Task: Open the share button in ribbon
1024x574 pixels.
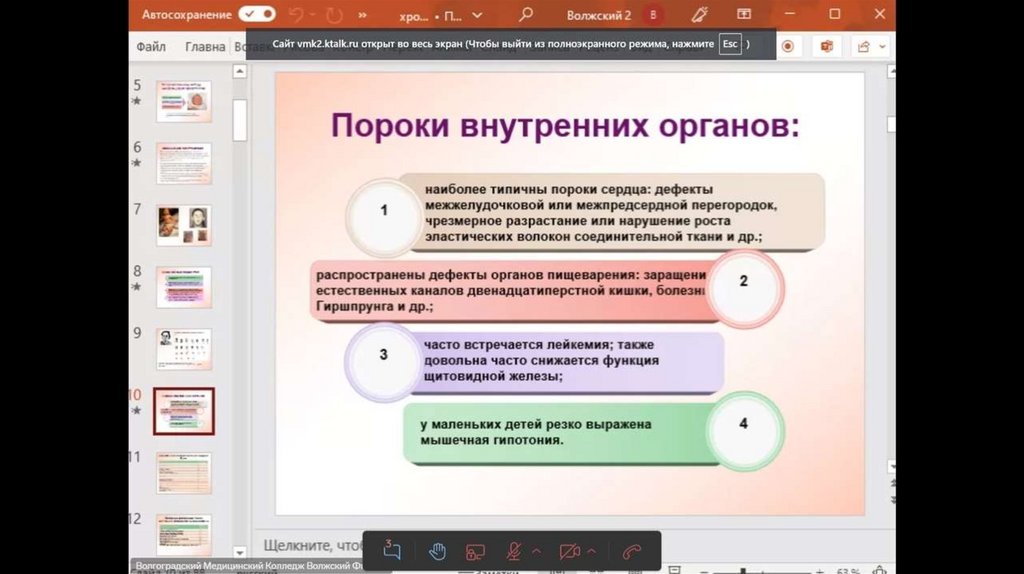Action: 866,46
